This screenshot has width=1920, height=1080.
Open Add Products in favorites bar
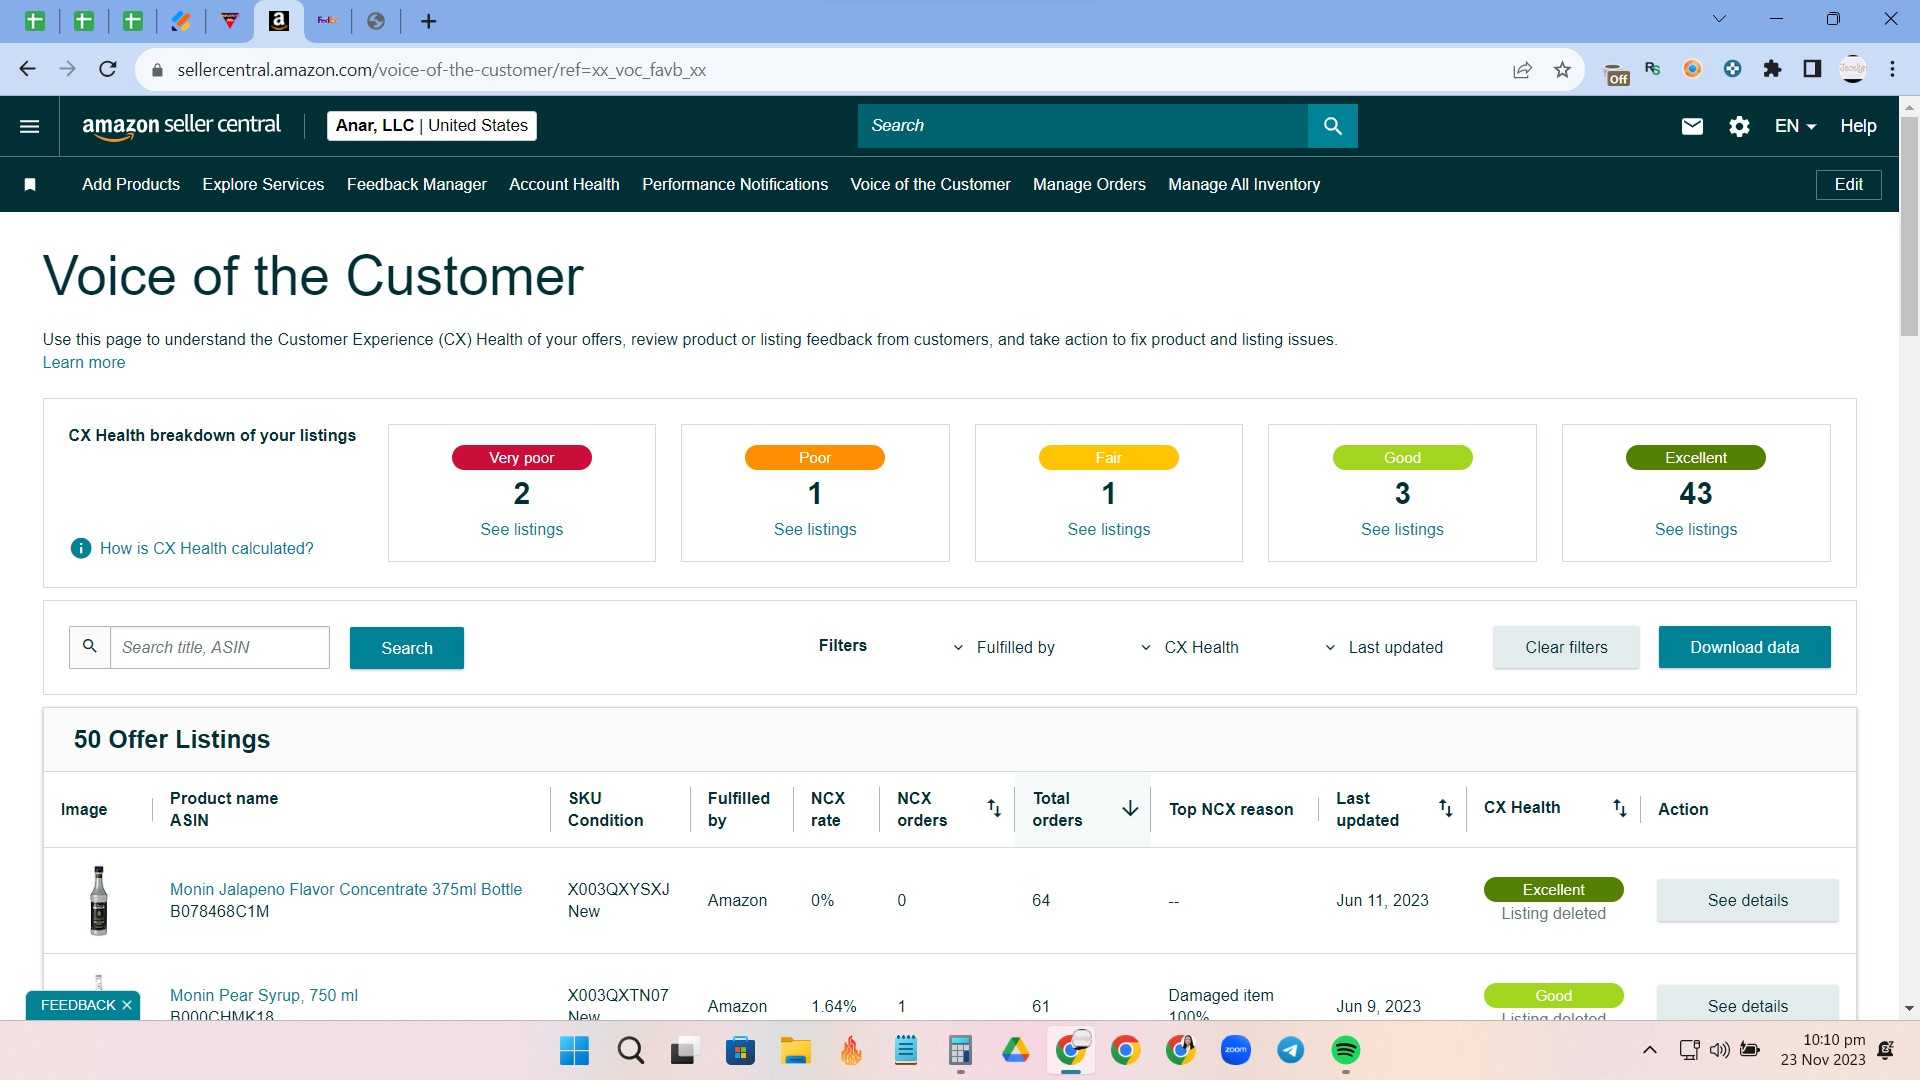[131, 184]
